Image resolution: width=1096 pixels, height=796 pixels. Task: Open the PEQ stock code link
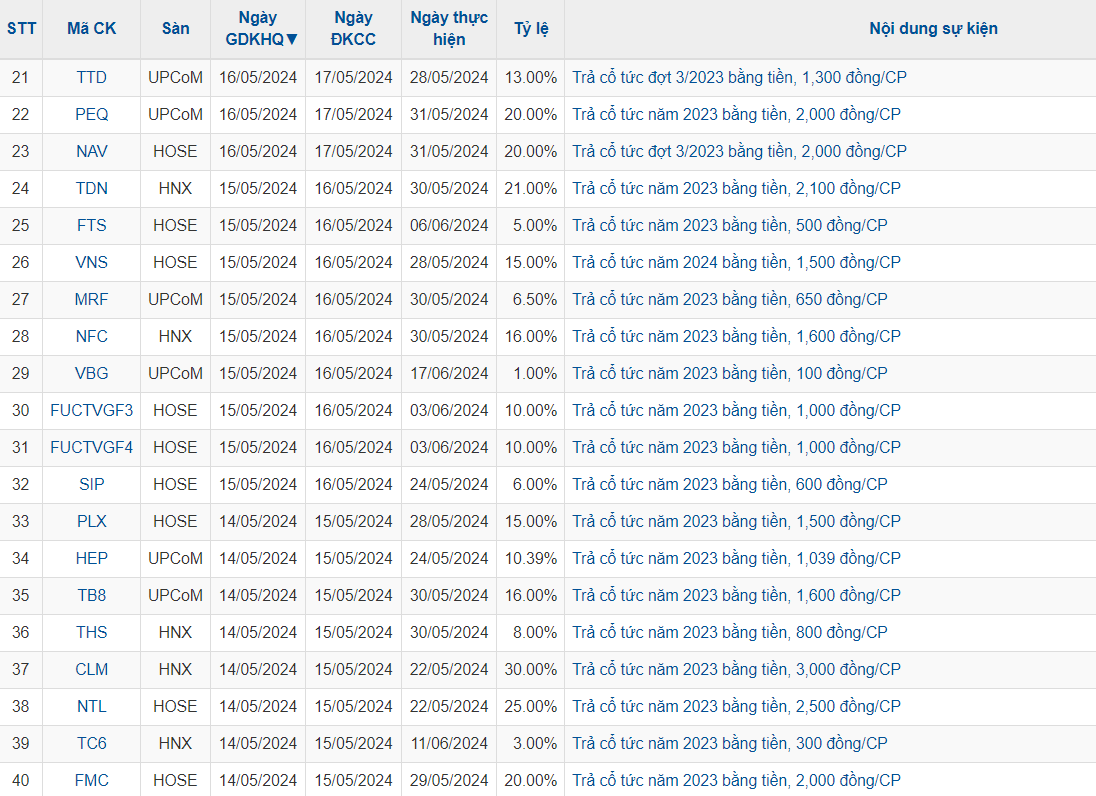[x=91, y=114]
